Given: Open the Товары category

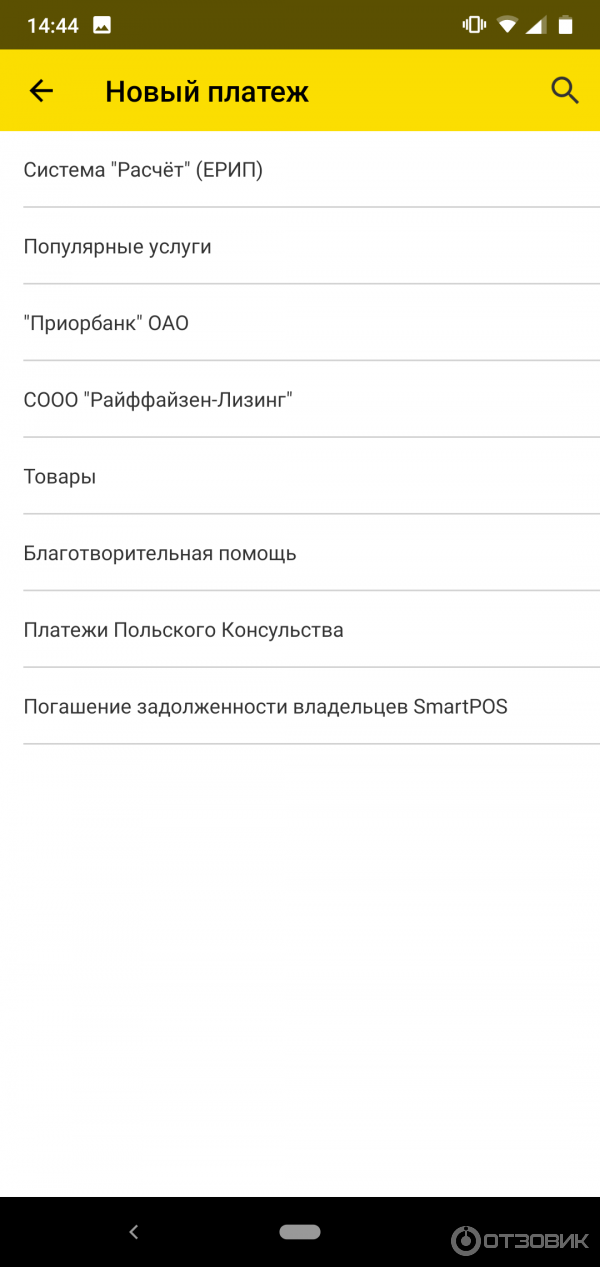Looking at the screenshot, I should coord(60,477).
